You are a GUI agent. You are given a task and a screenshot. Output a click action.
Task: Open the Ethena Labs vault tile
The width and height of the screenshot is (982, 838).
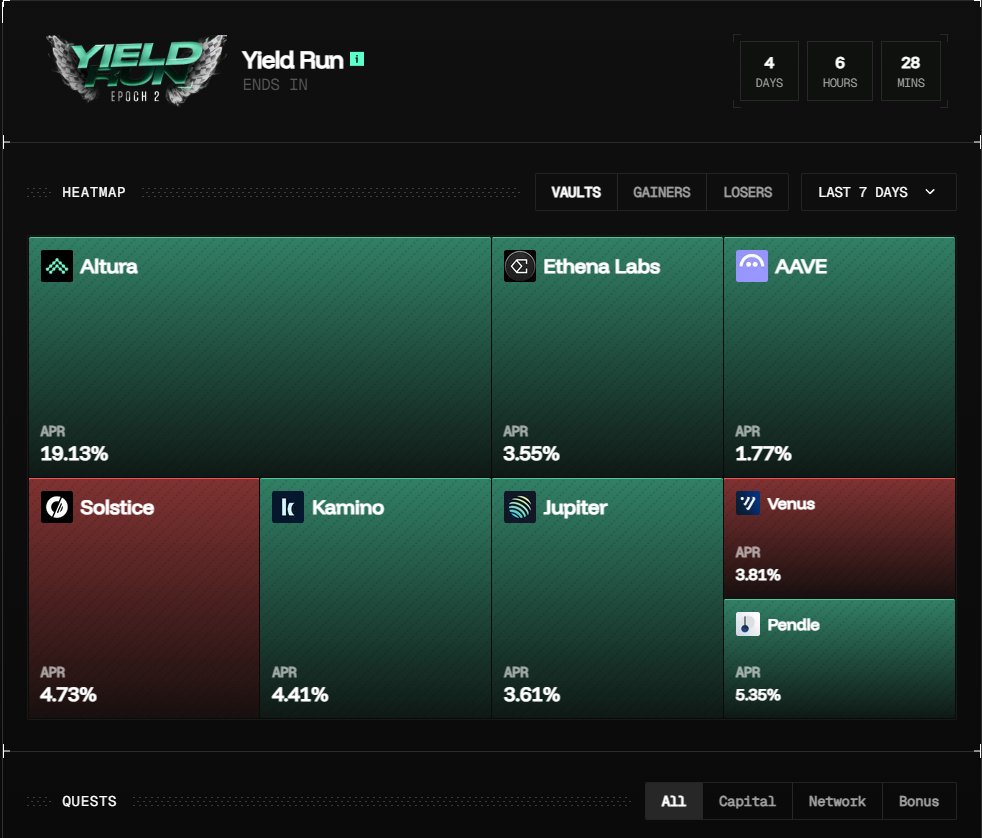pos(607,357)
